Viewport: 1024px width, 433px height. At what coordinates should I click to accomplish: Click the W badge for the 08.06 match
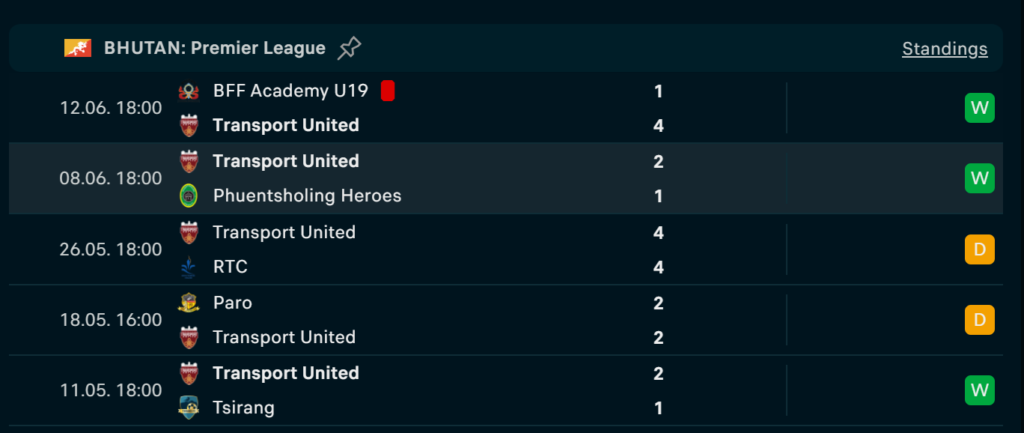(x=980, y=178)
